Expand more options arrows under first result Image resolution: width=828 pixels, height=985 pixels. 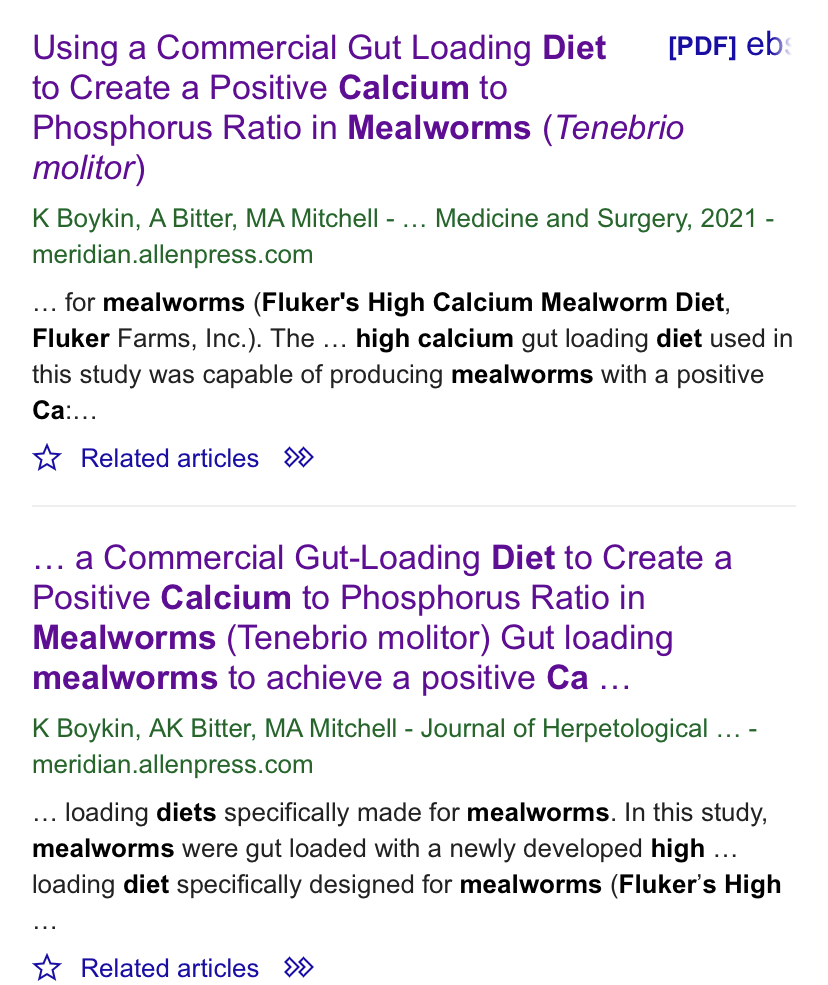pos(298,457)
